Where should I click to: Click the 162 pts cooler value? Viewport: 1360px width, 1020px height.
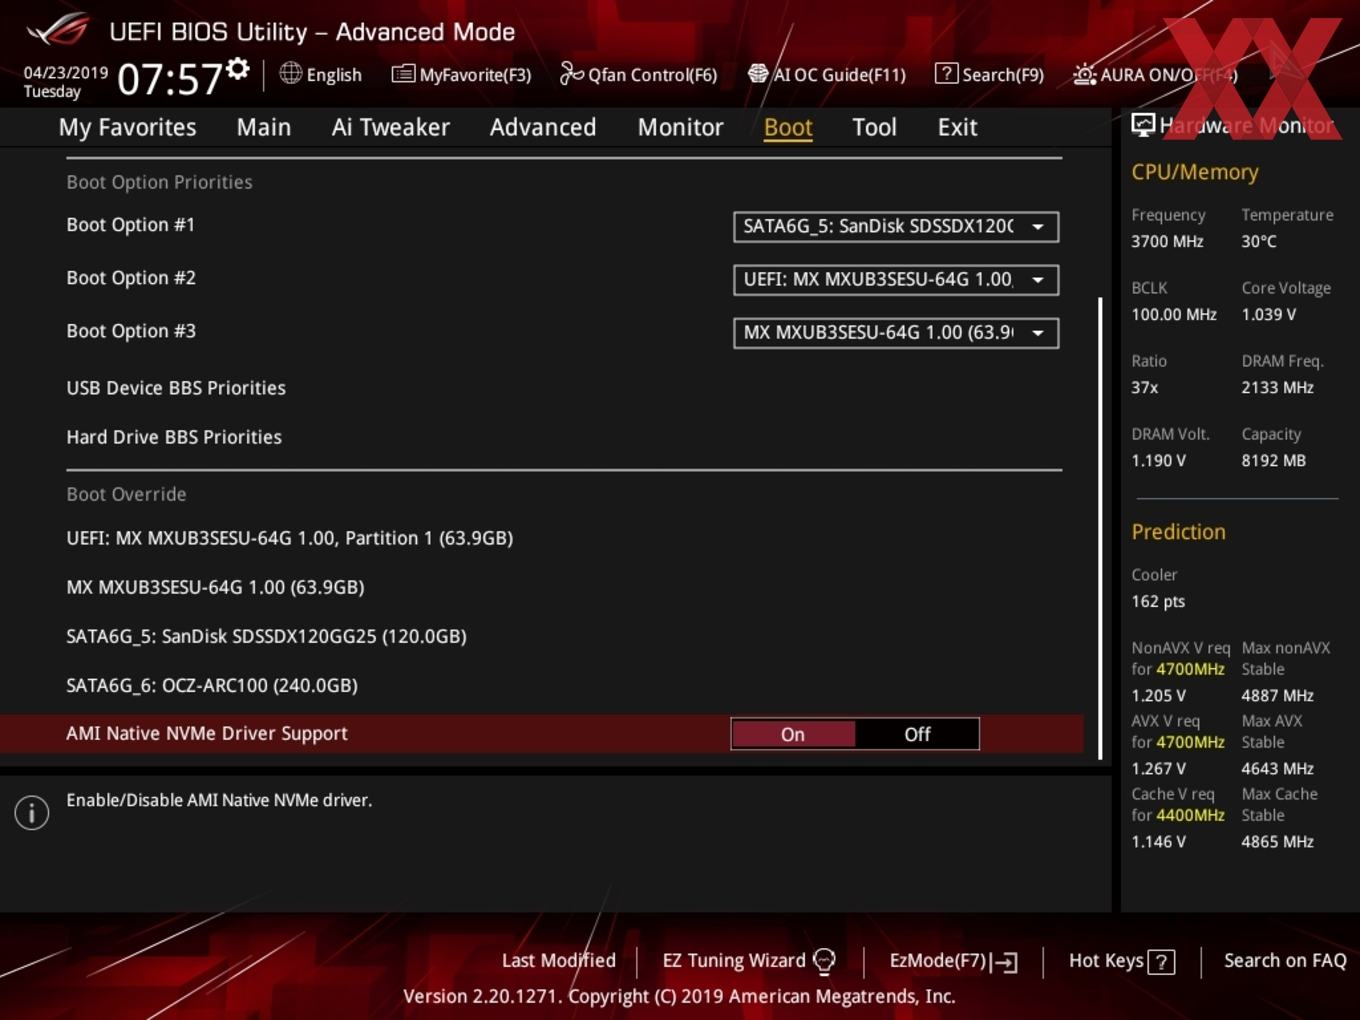click(x=1158, y=602)
